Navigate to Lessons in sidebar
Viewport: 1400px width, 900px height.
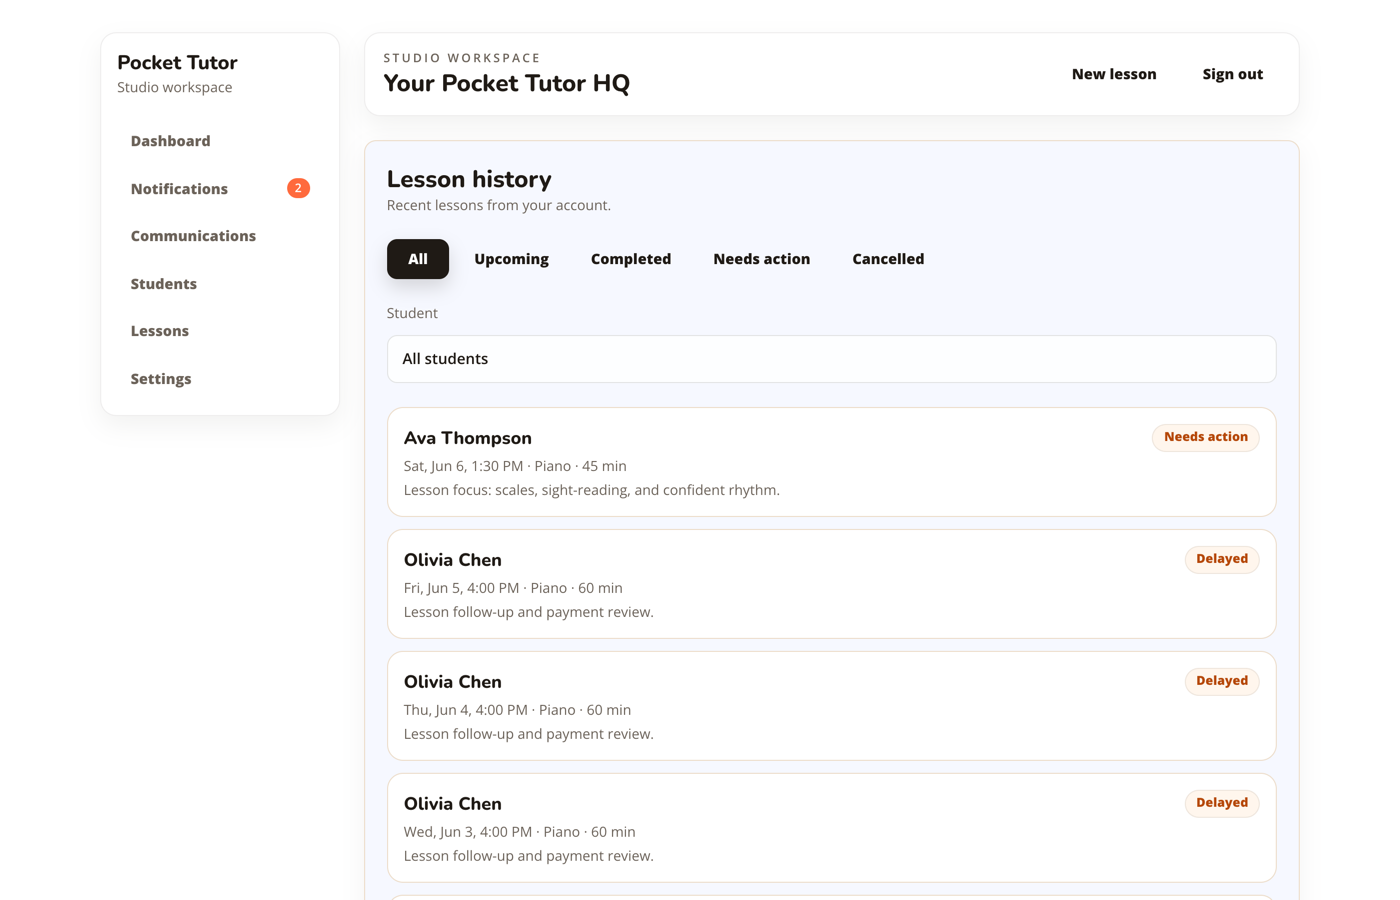[x=220, y=331]
